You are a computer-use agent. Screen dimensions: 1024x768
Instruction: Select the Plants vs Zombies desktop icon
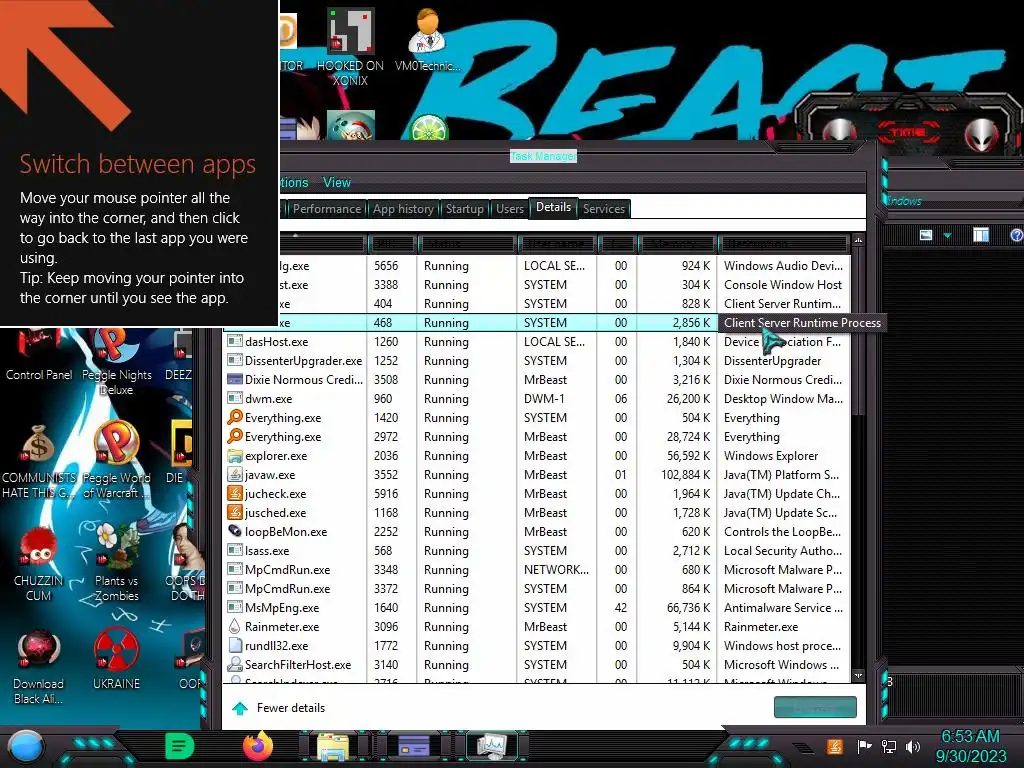116,563
